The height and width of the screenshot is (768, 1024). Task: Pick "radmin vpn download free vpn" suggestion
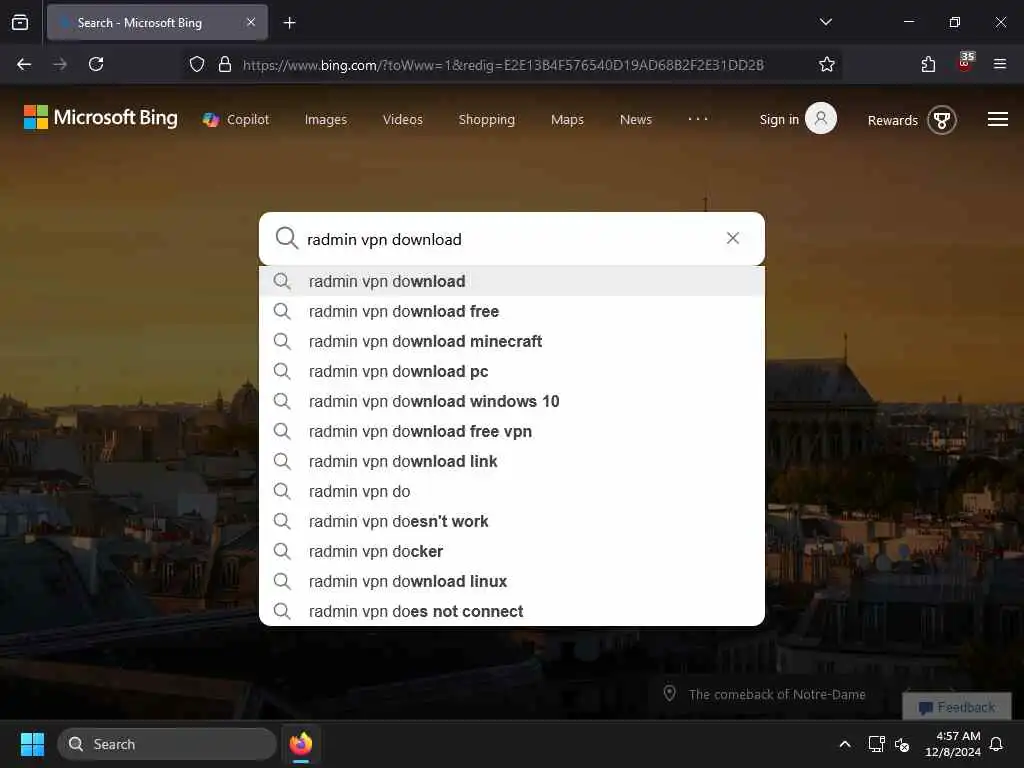pos(511,432)
